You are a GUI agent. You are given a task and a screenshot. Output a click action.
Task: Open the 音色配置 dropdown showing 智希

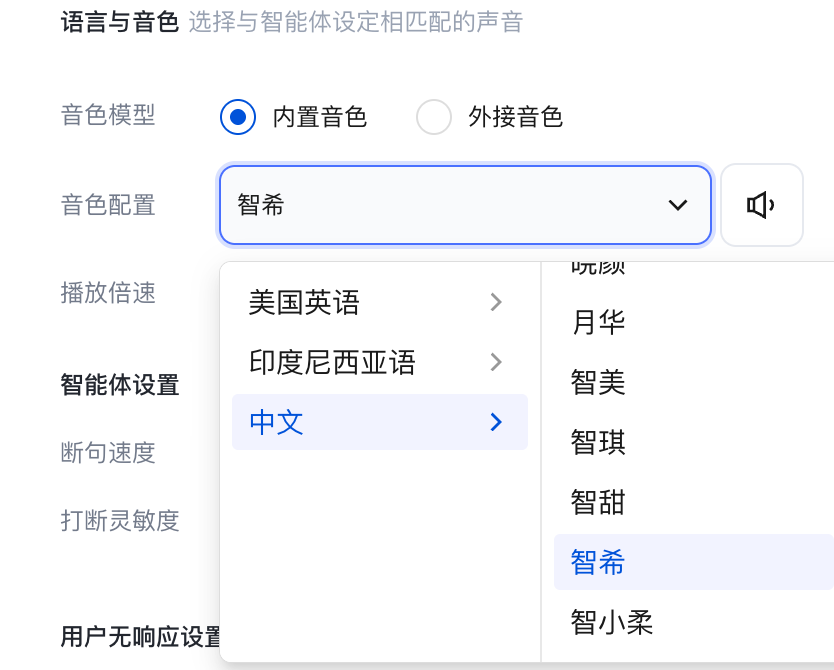[x=465, y=205]
